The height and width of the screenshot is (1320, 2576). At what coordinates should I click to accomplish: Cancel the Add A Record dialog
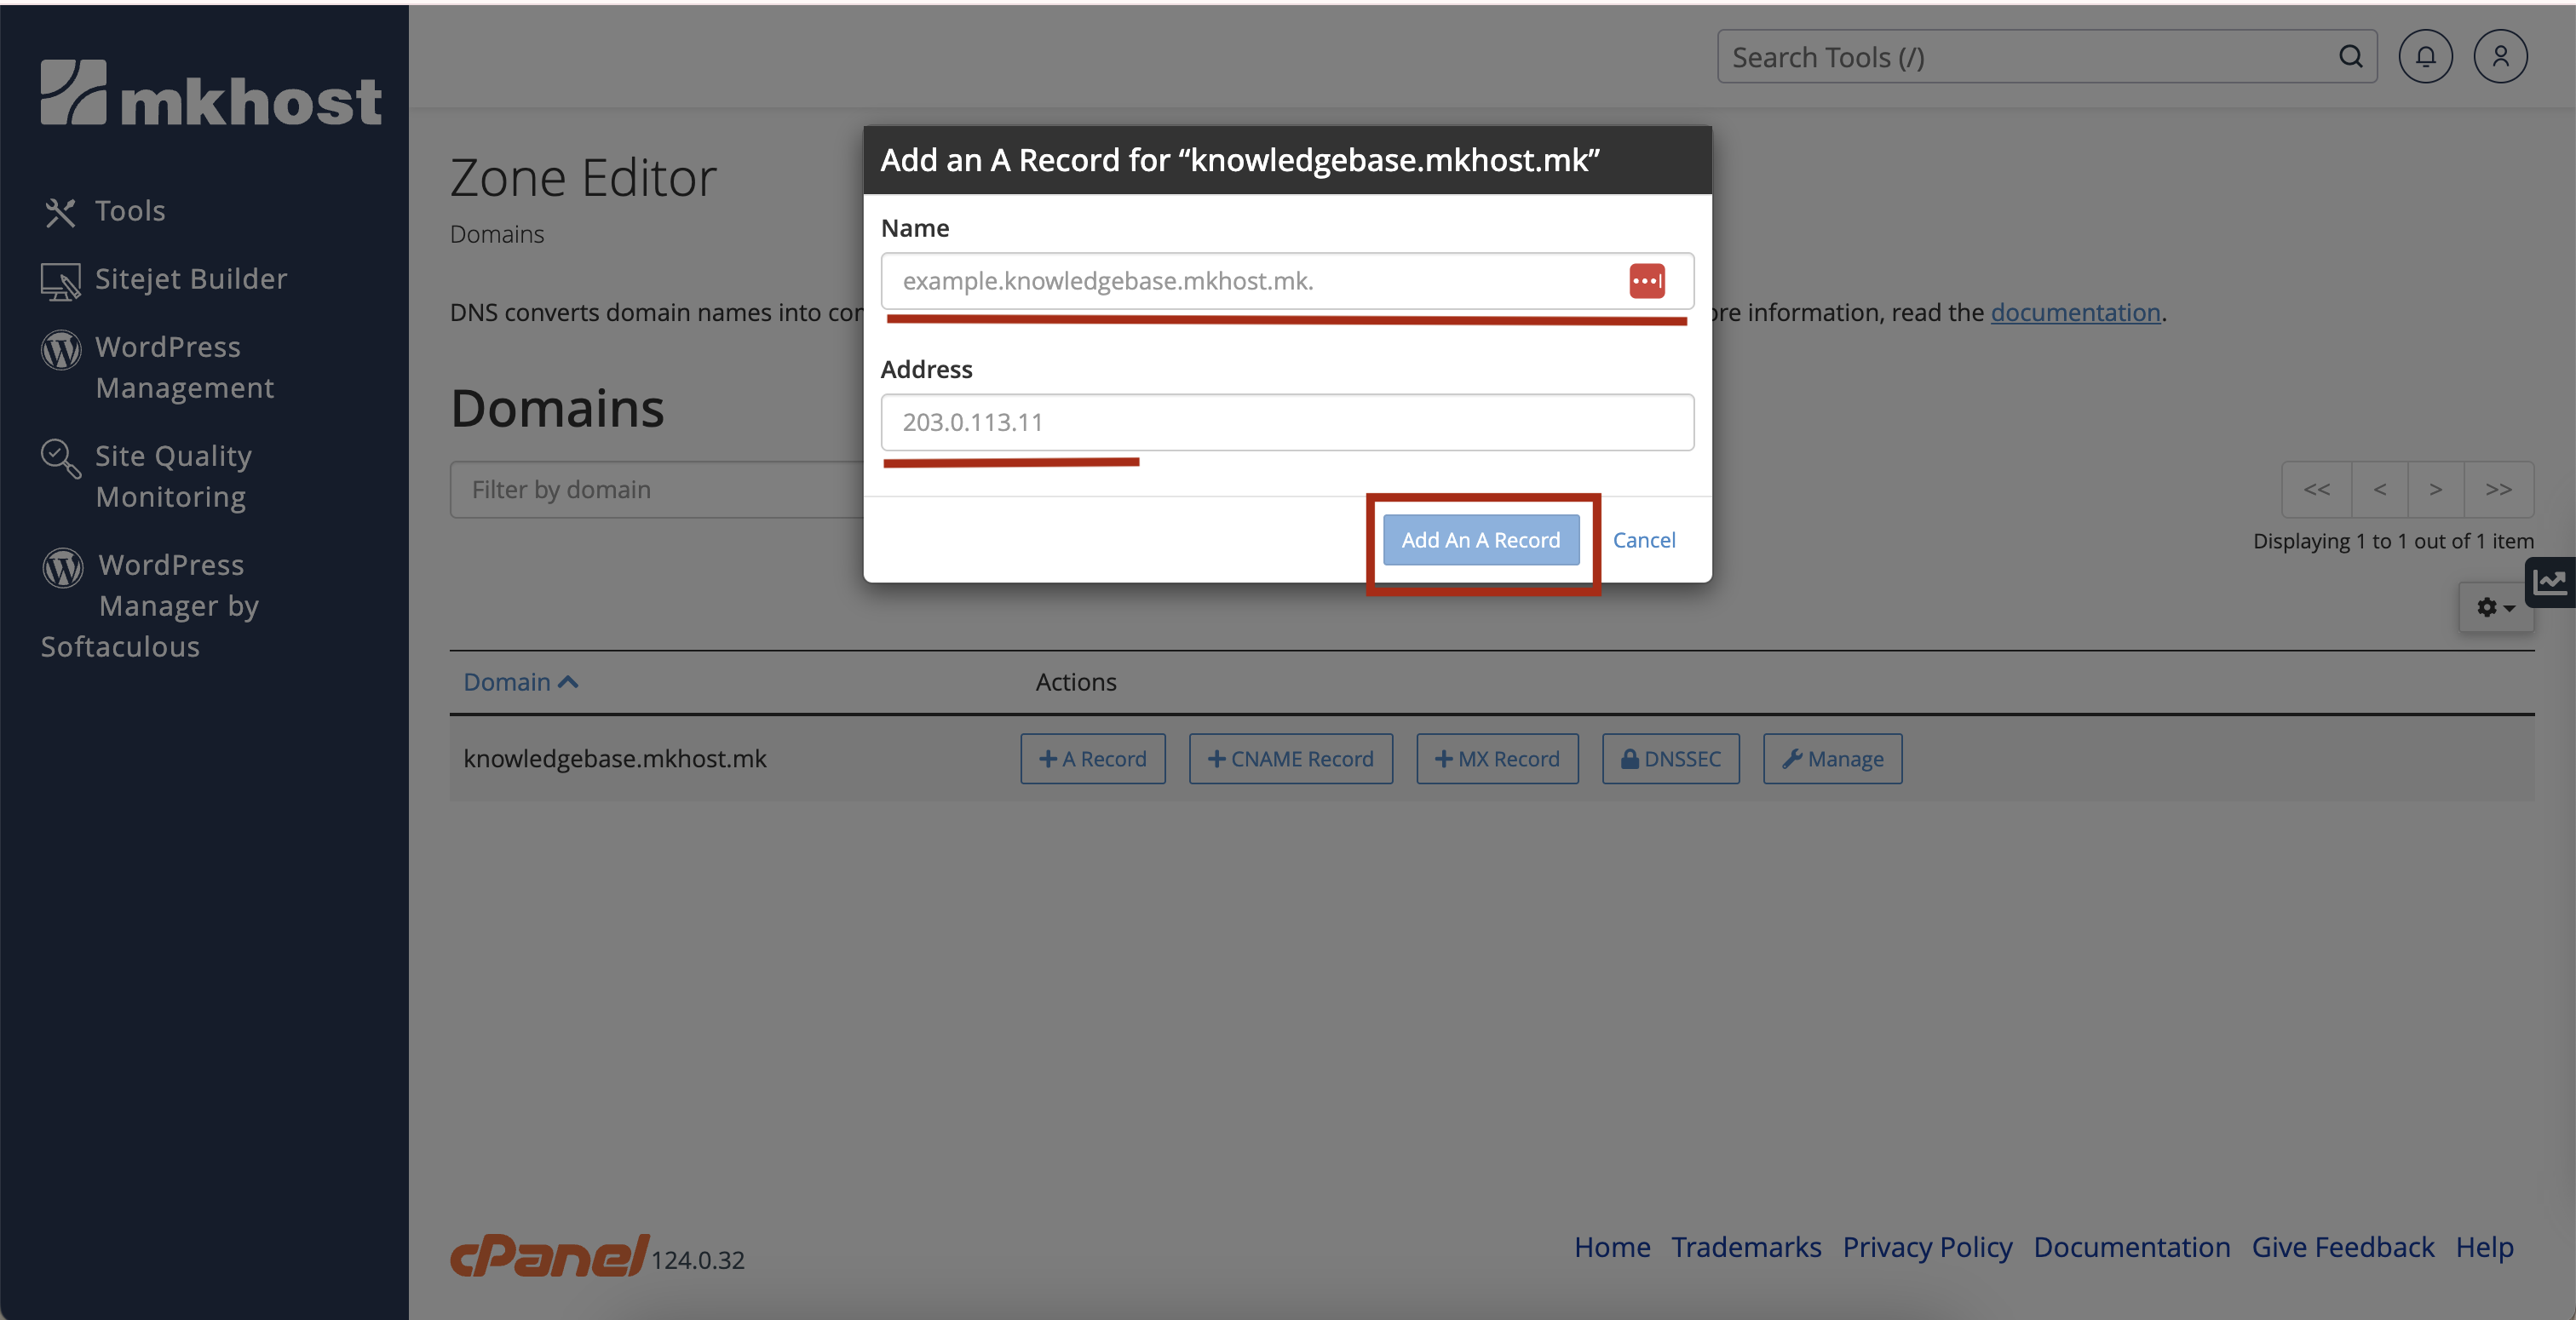pos(1643,540)
